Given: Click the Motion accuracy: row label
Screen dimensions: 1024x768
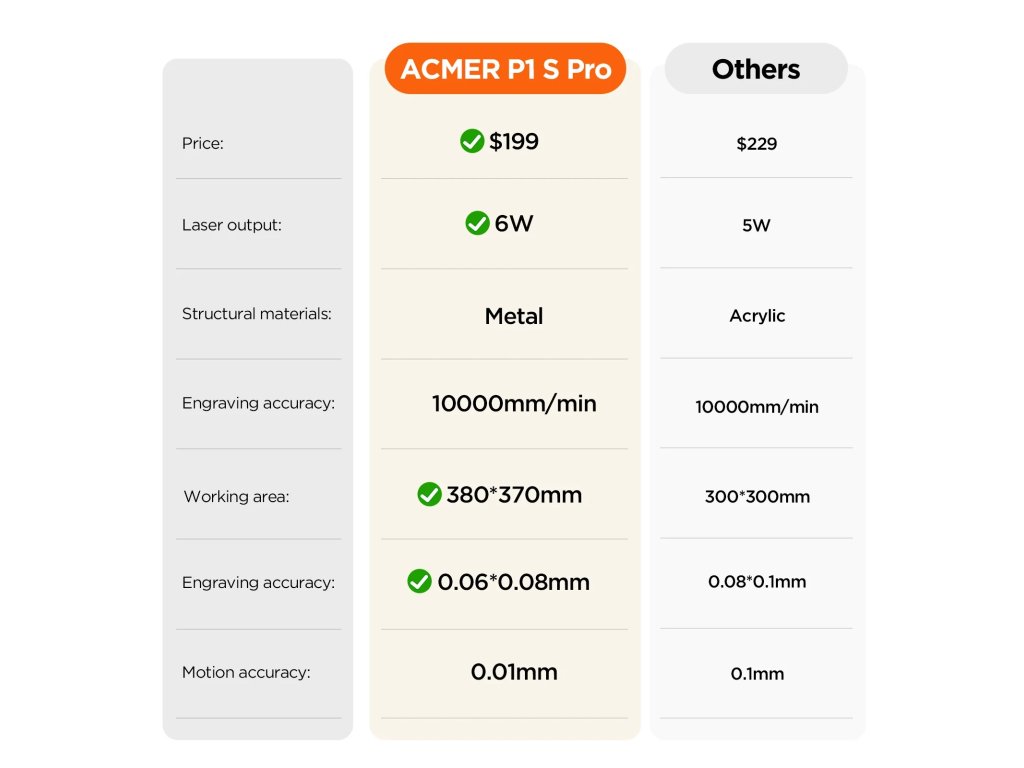Looking at the screenshot, I should (246, 673).
